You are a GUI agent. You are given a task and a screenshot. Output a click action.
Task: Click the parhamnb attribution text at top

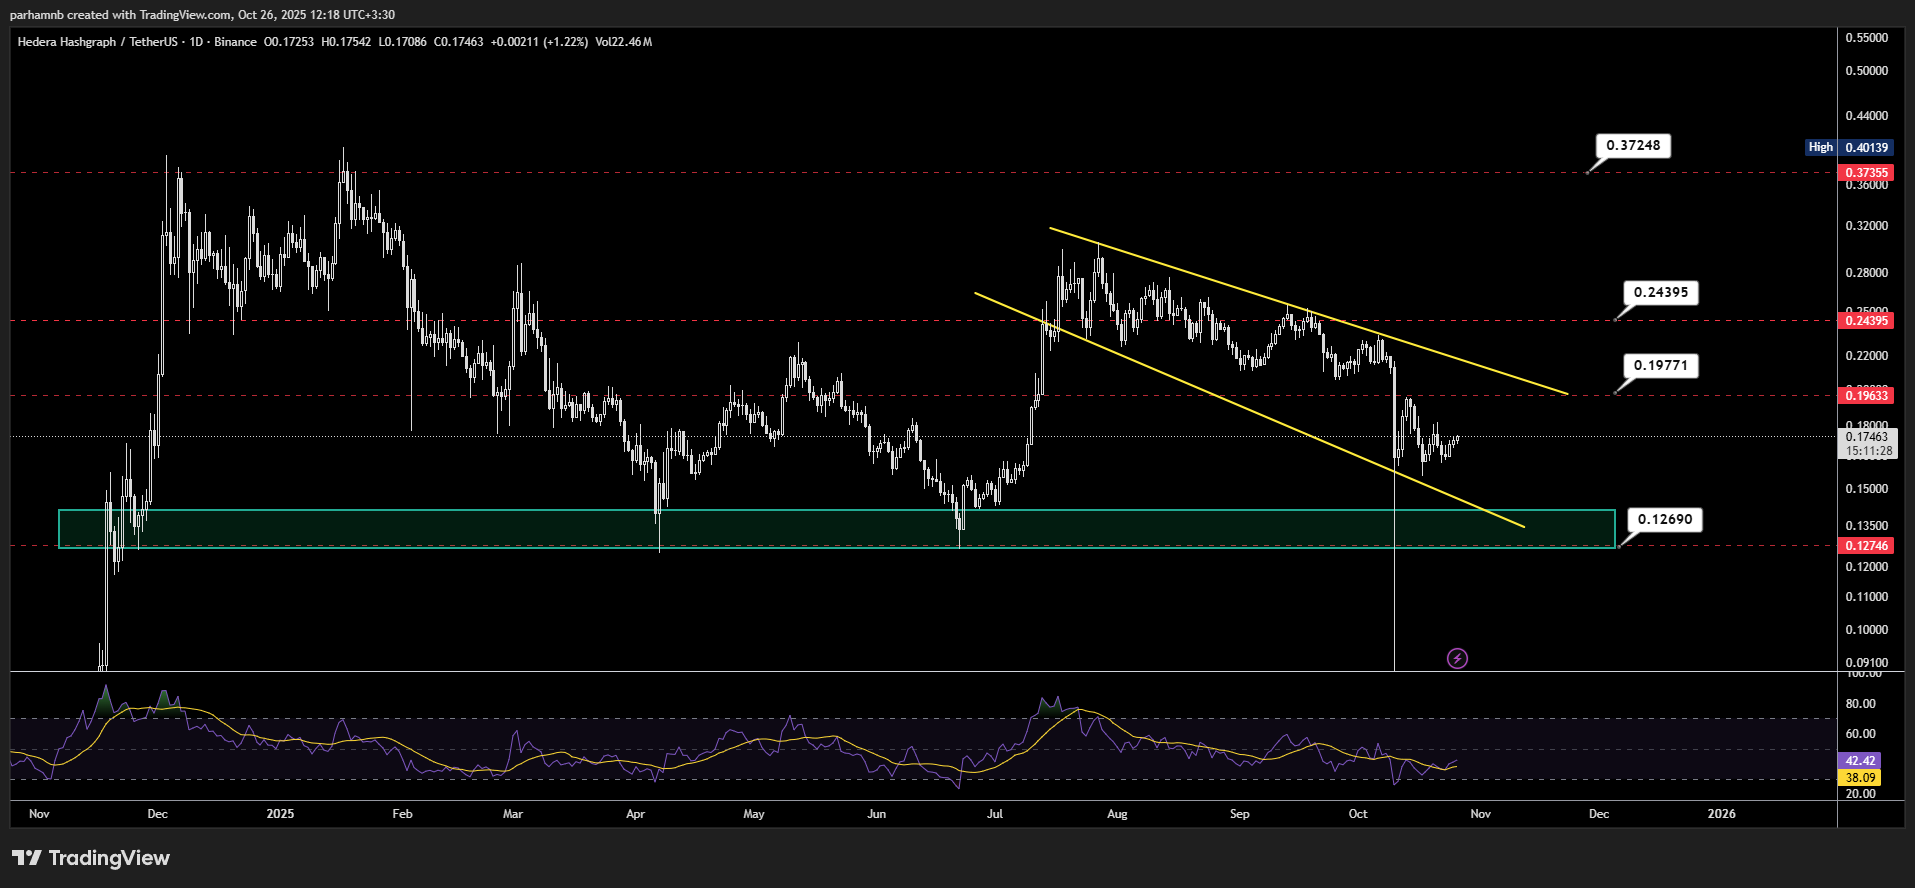tap(202, 15)
